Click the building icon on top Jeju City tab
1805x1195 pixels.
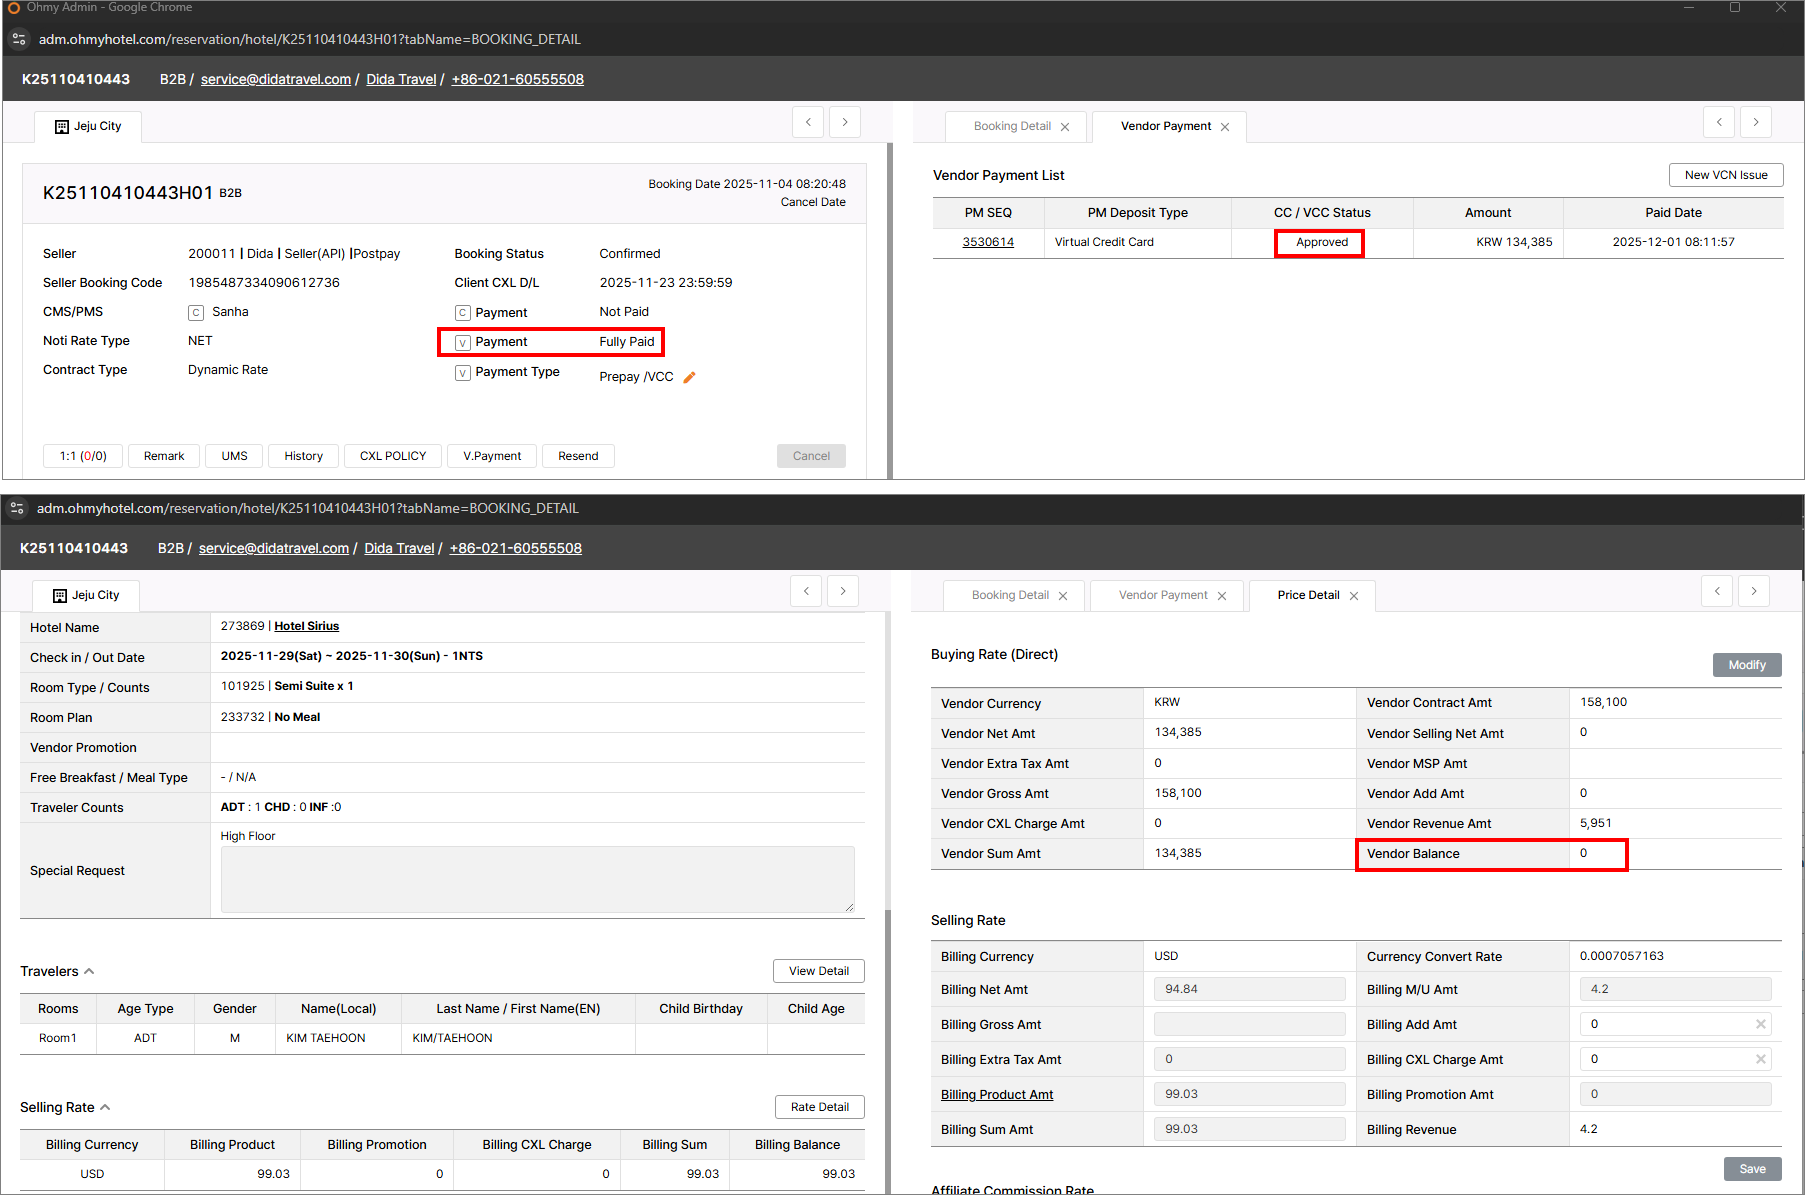tap(62, 127)
